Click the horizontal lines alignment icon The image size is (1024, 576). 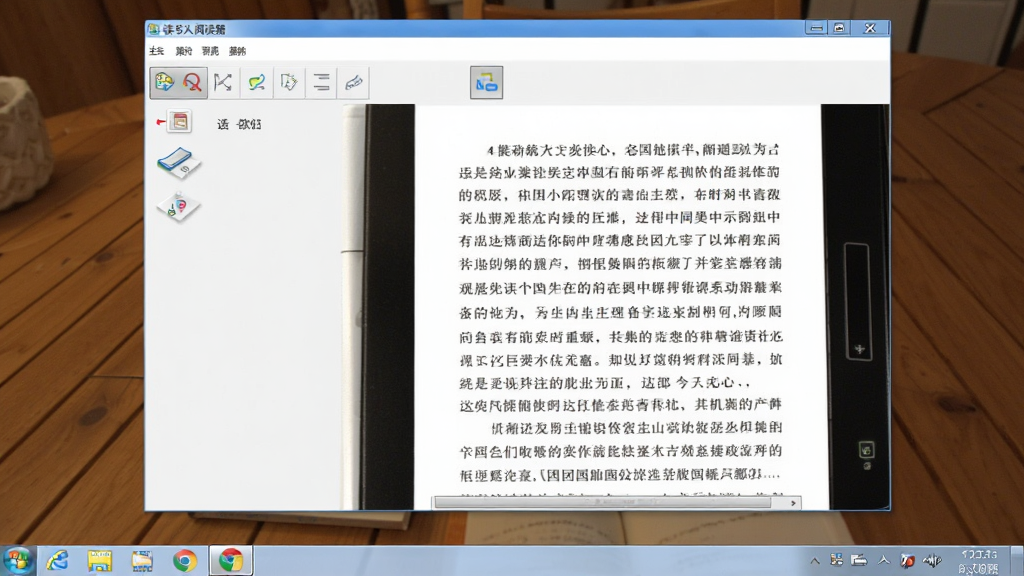pyautogui.click(x=321, y=82)
